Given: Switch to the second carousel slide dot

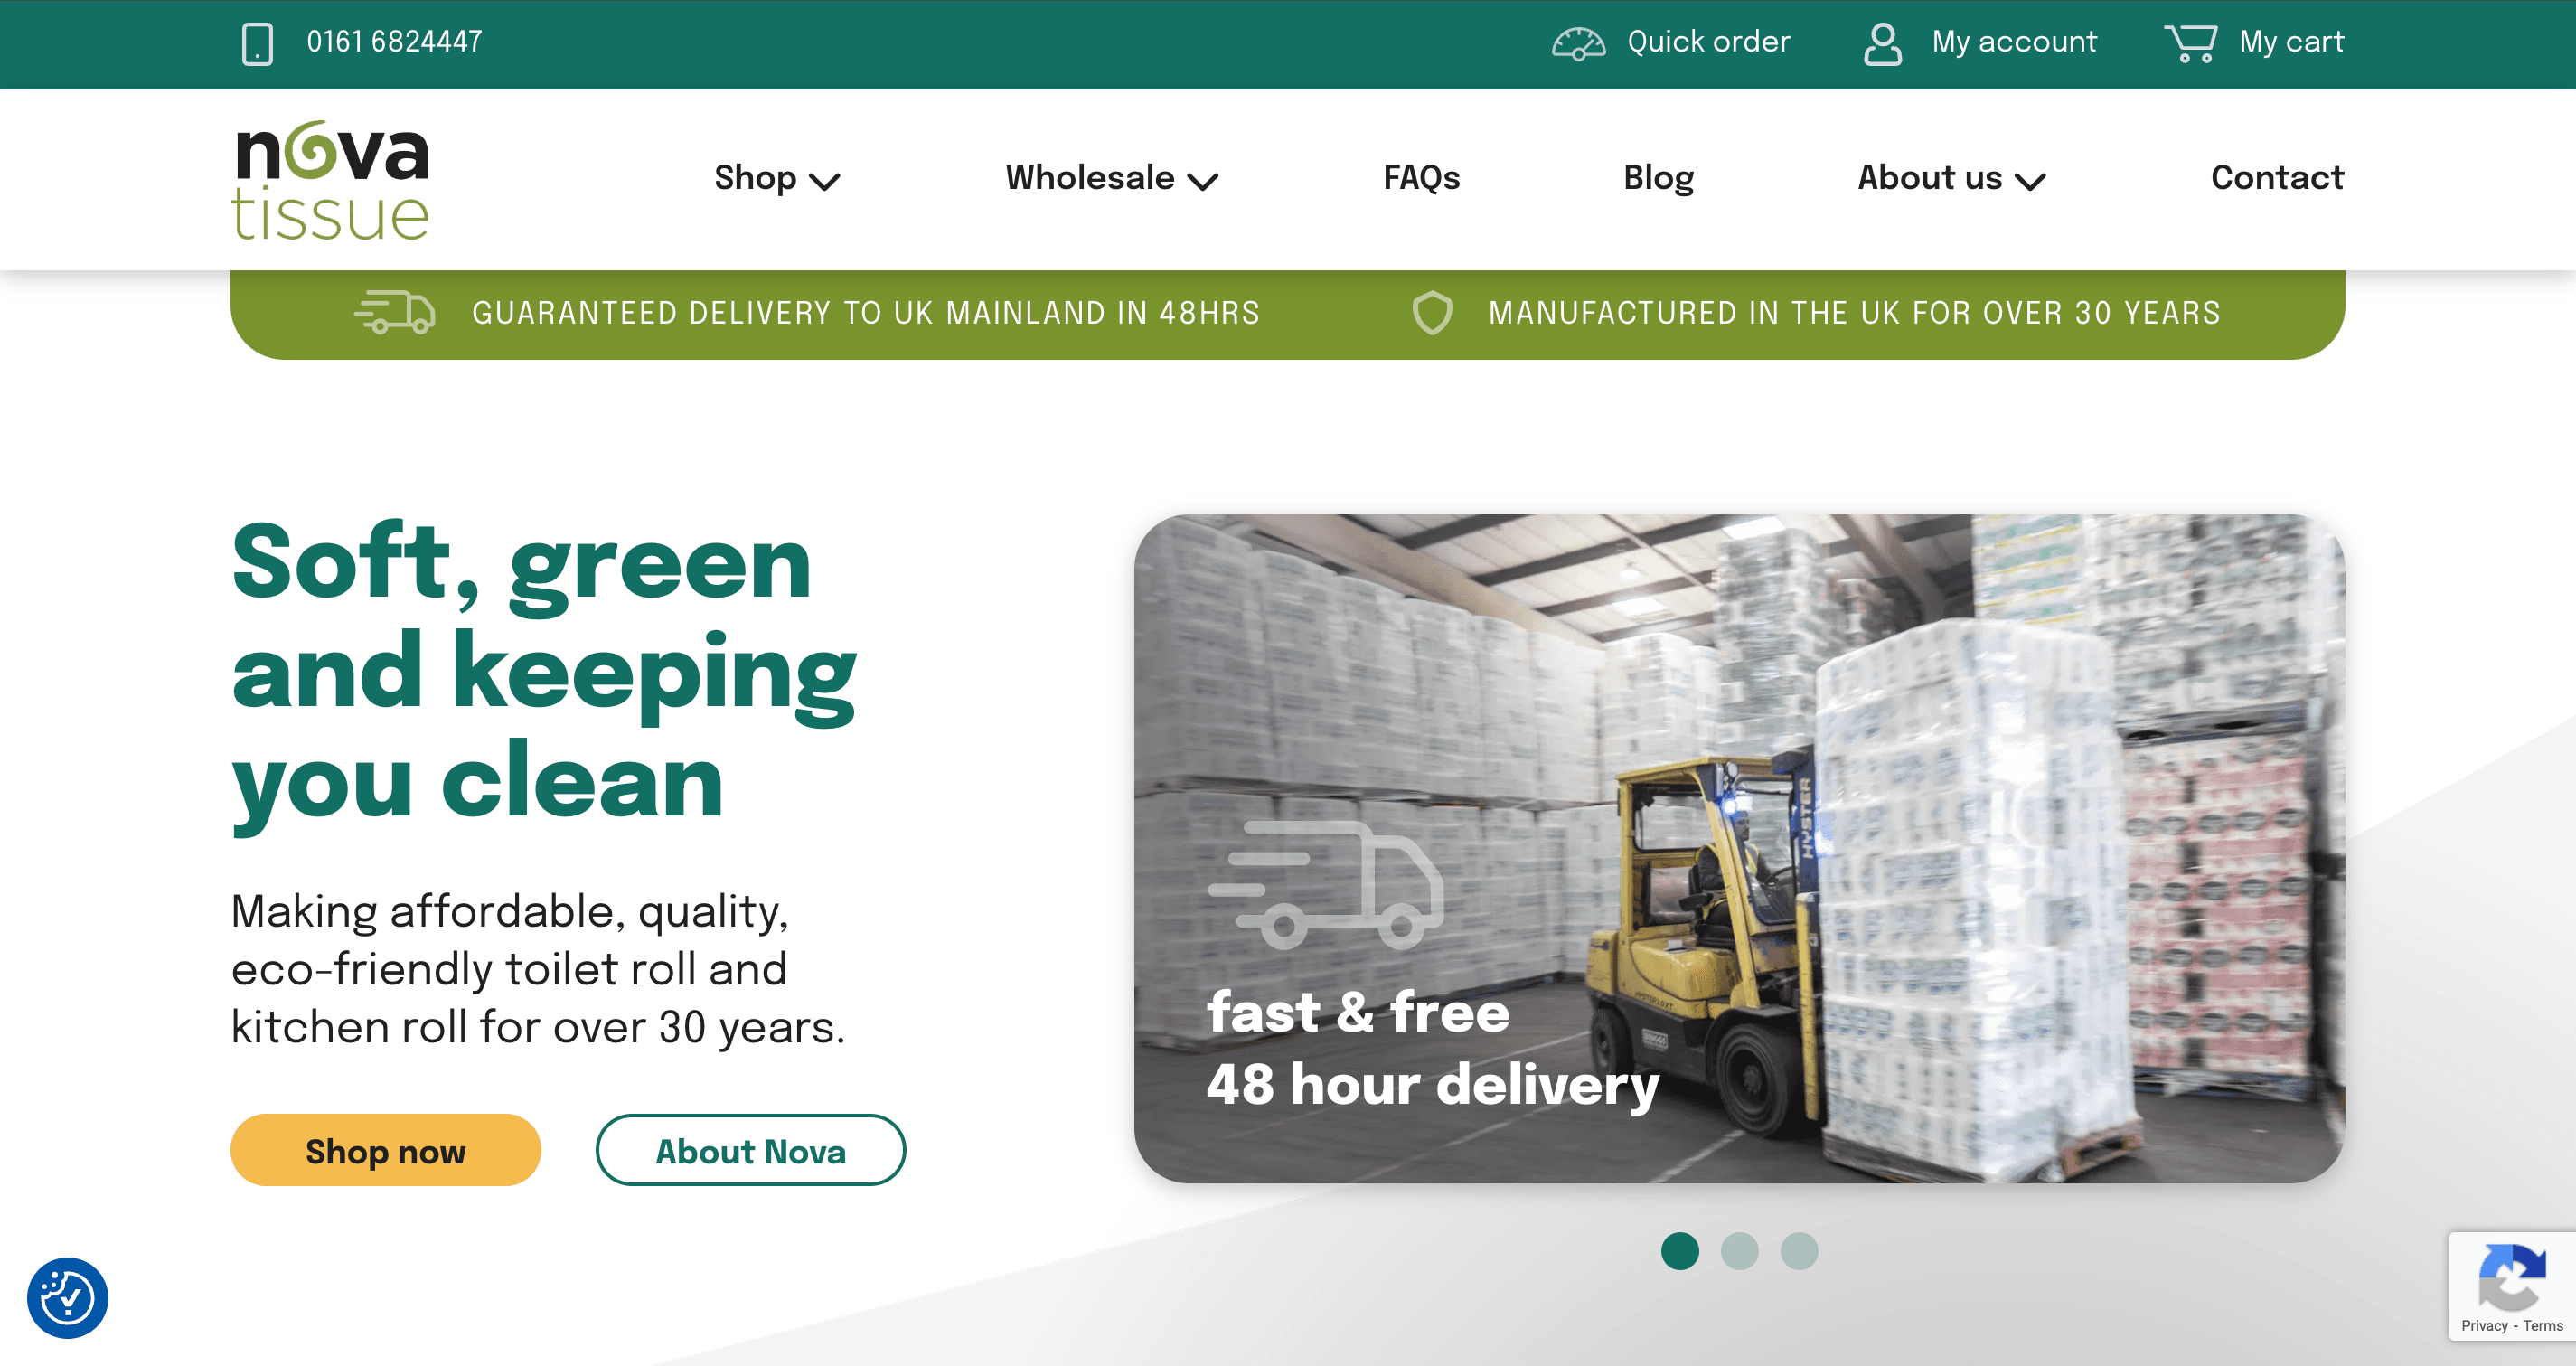Looking at the screenshot, I should (1739, 1251).
